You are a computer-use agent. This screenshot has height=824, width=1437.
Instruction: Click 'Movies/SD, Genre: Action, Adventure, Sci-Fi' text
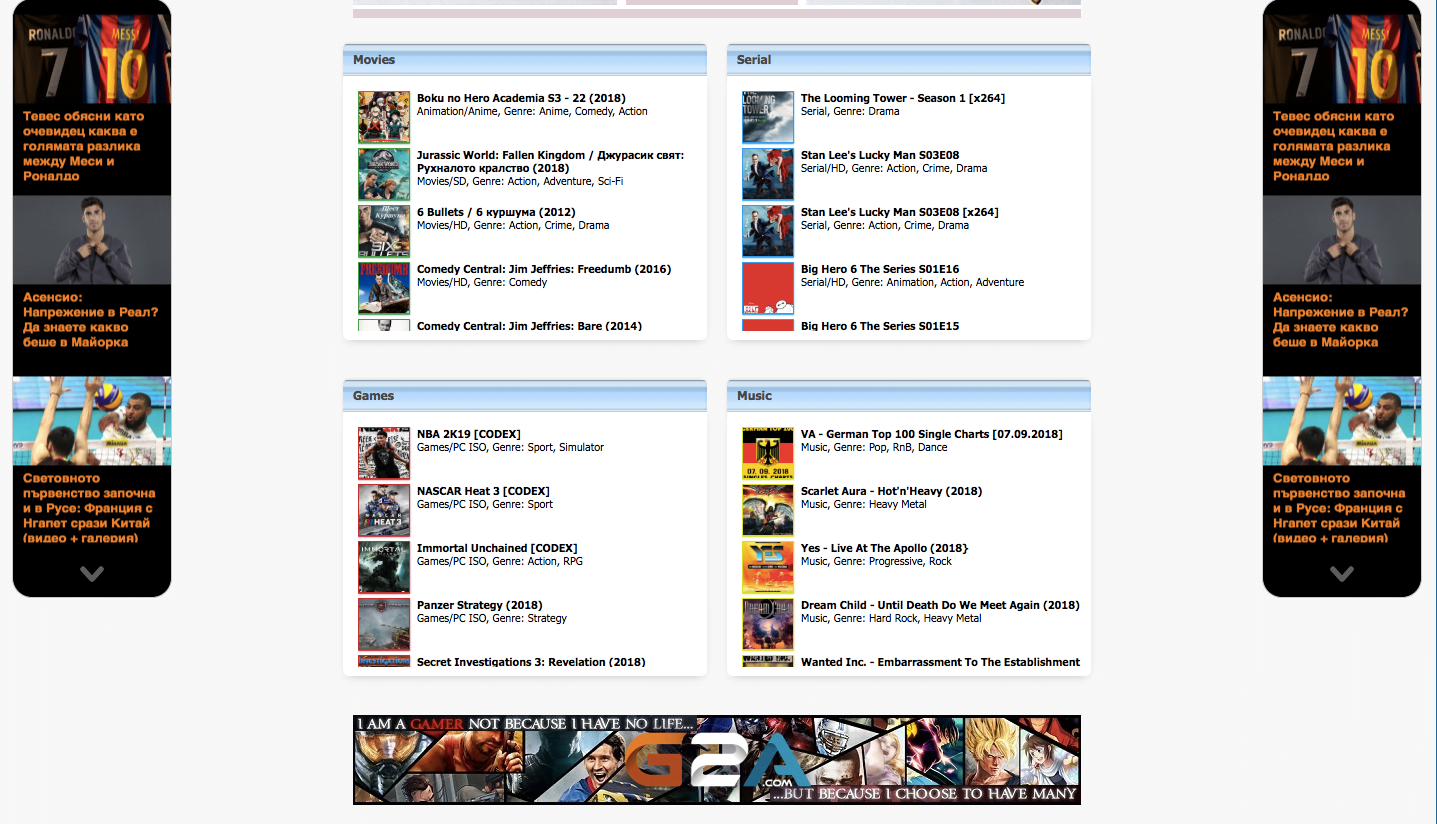tap(520, 181)
